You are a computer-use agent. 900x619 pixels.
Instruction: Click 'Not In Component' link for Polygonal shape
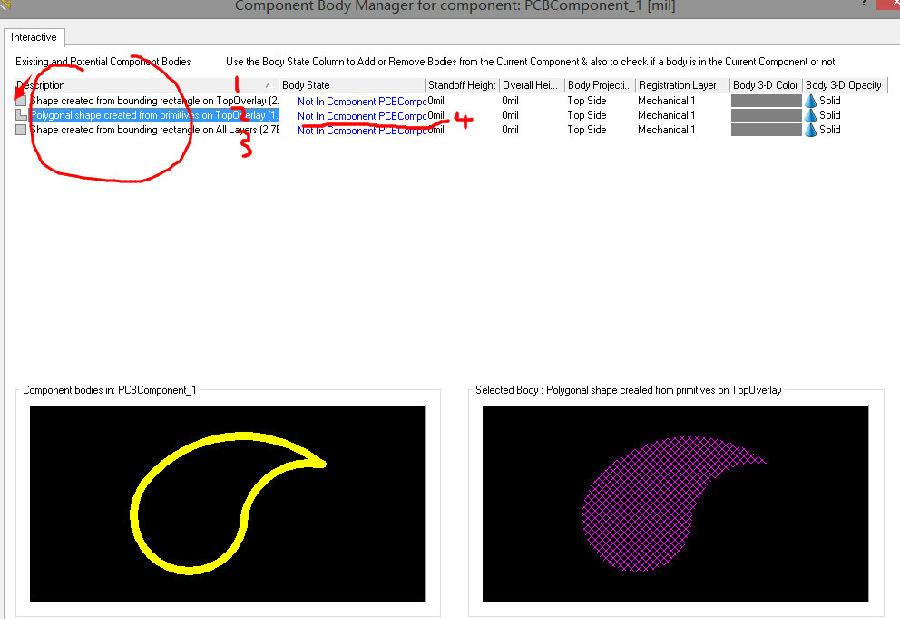coord(360,116)
